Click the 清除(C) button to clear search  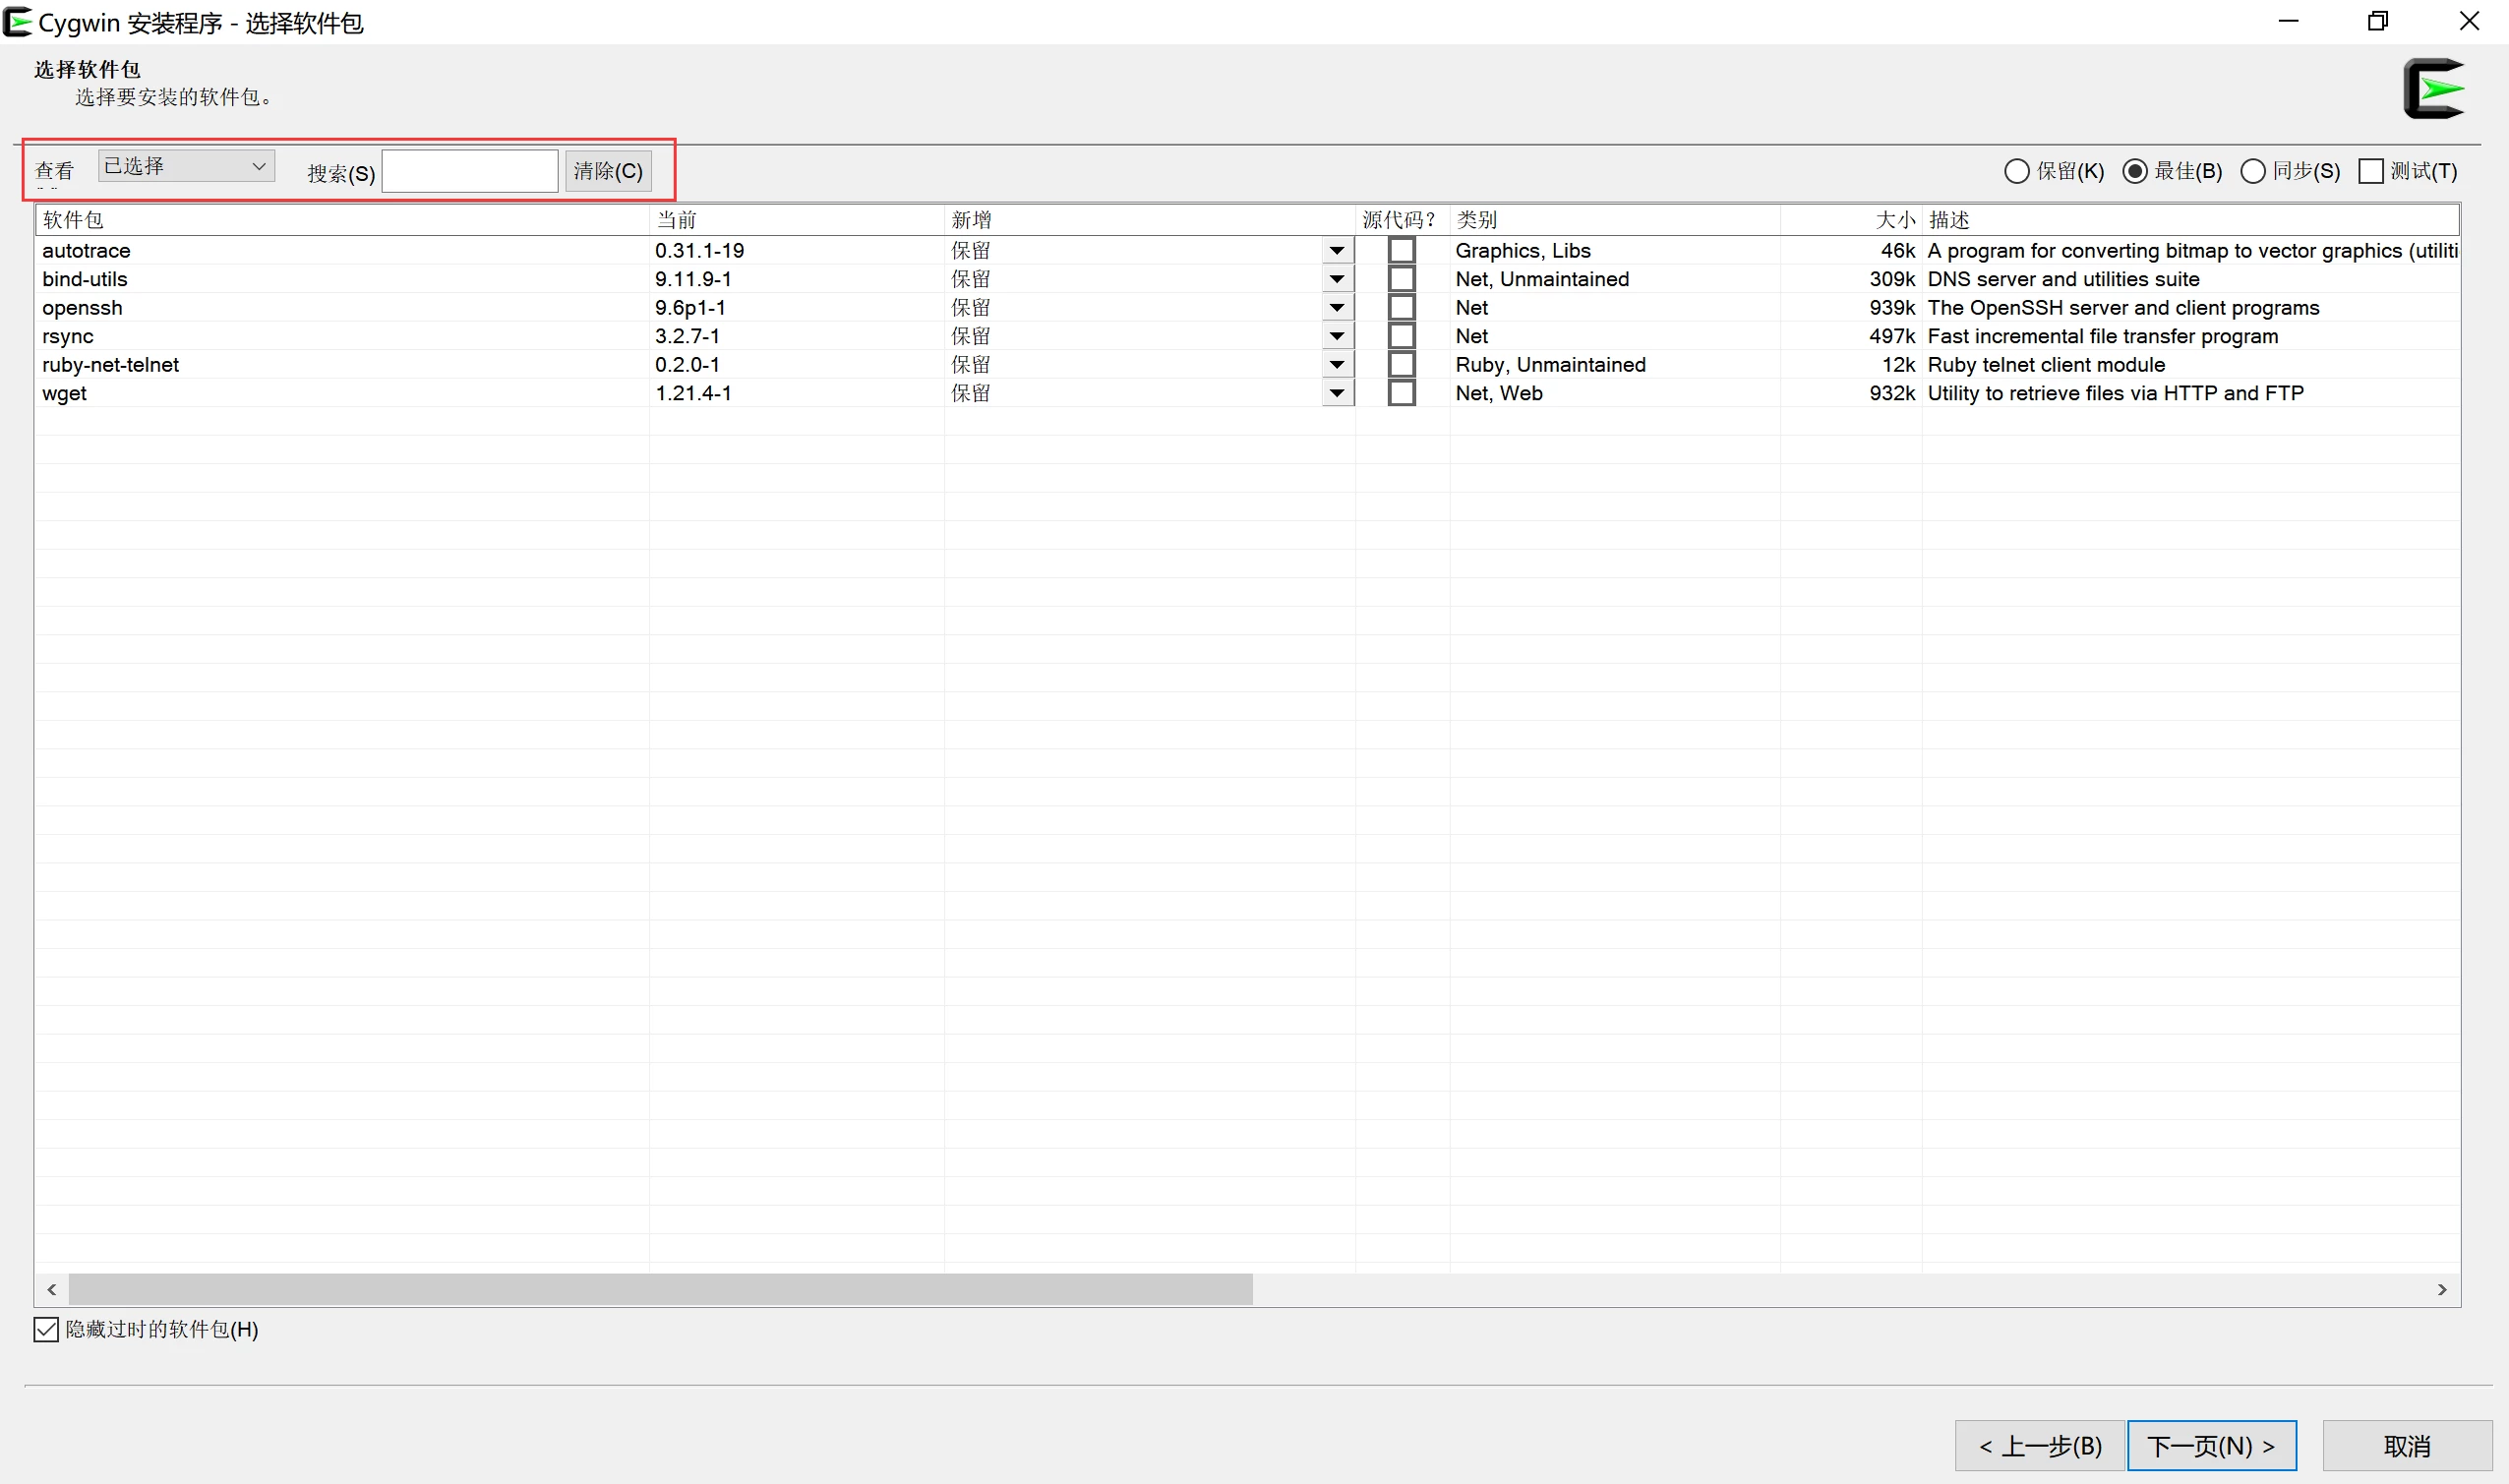click(607, 170)
